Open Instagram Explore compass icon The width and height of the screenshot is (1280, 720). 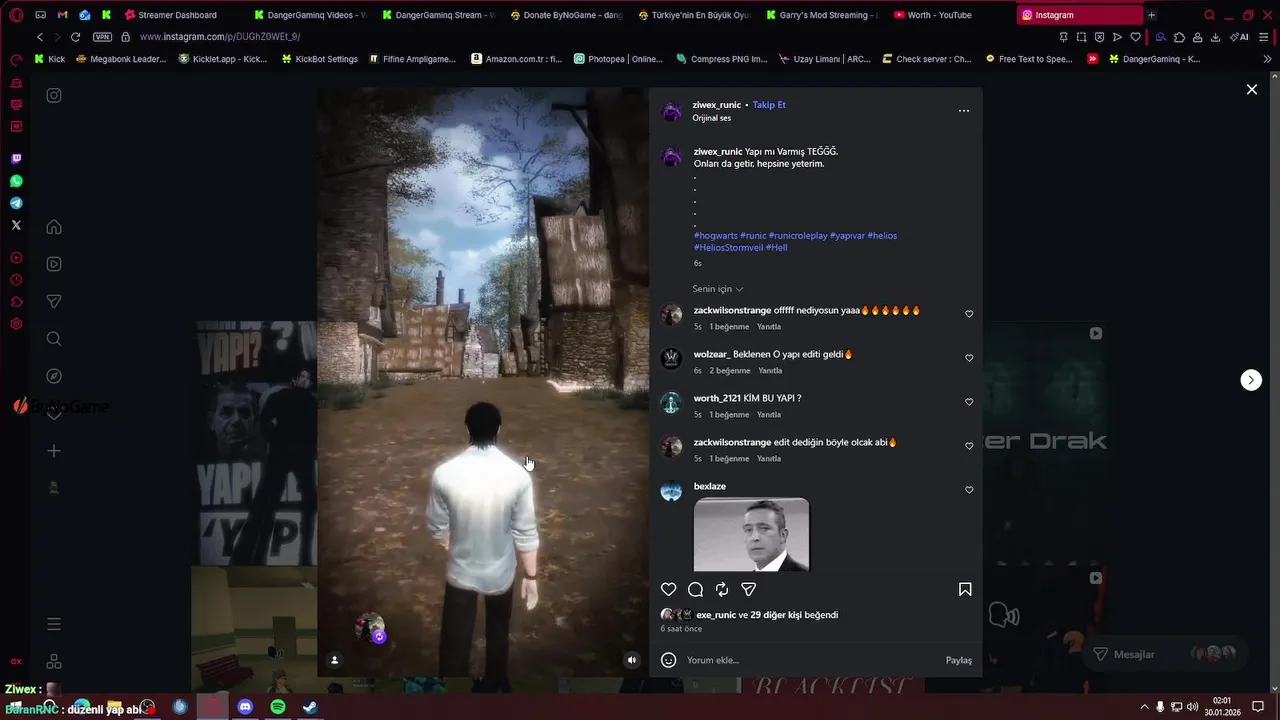coord(54,376)
